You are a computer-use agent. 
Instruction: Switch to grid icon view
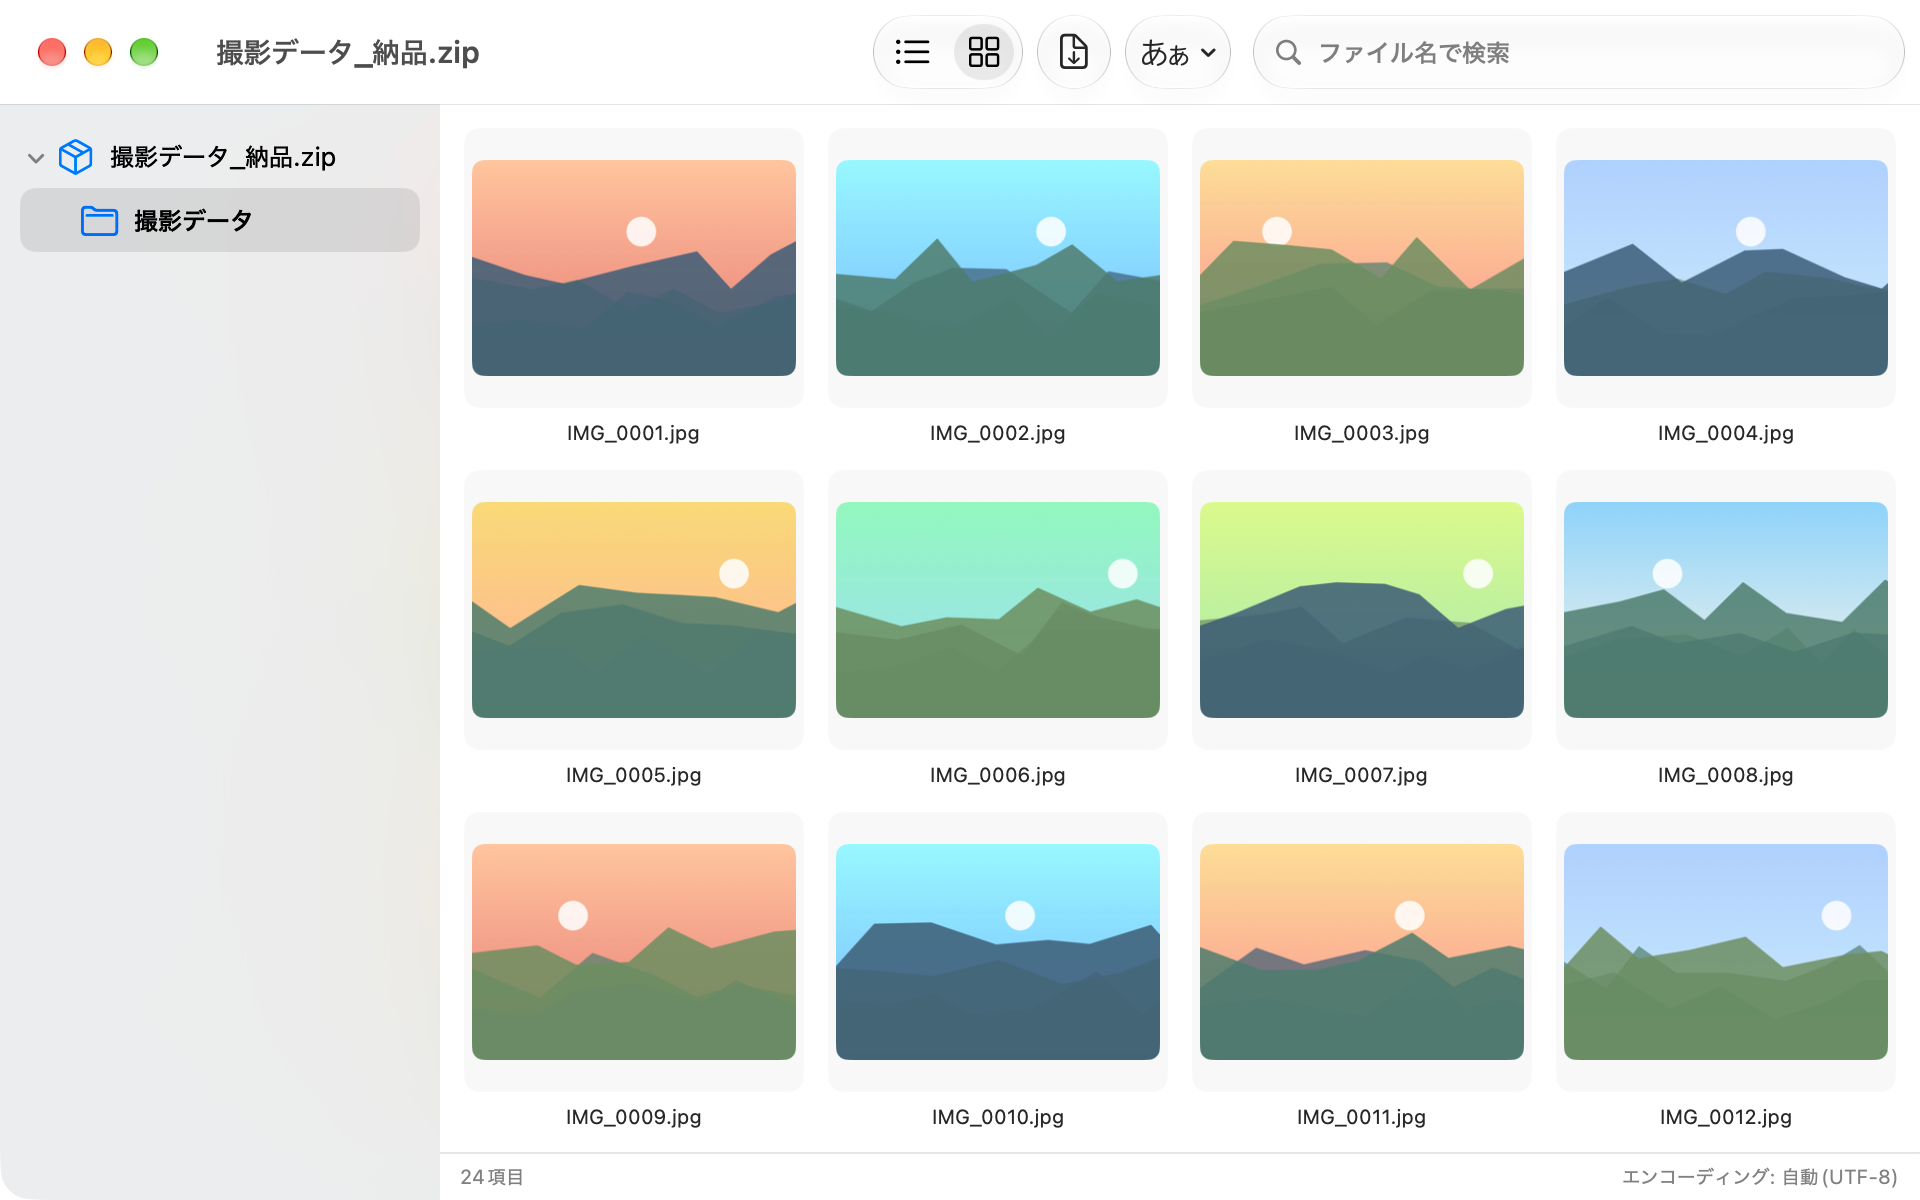(984, 52)
